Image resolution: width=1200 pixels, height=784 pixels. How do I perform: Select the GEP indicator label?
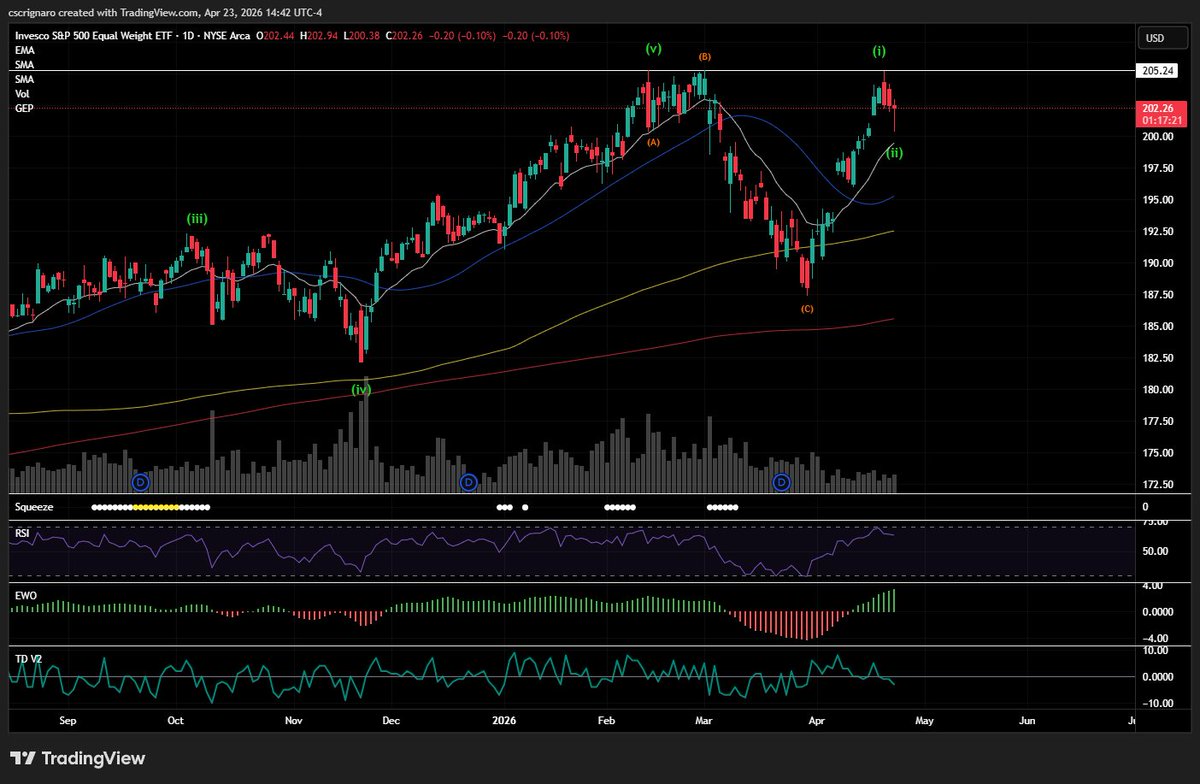(x=23, y=107)
